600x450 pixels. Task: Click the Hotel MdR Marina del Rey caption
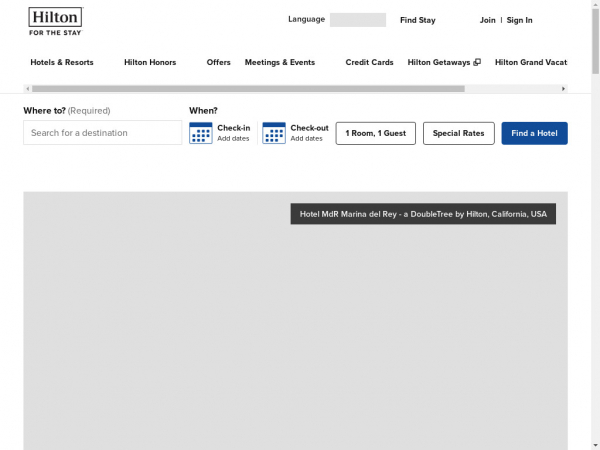[x=423, y=214]
